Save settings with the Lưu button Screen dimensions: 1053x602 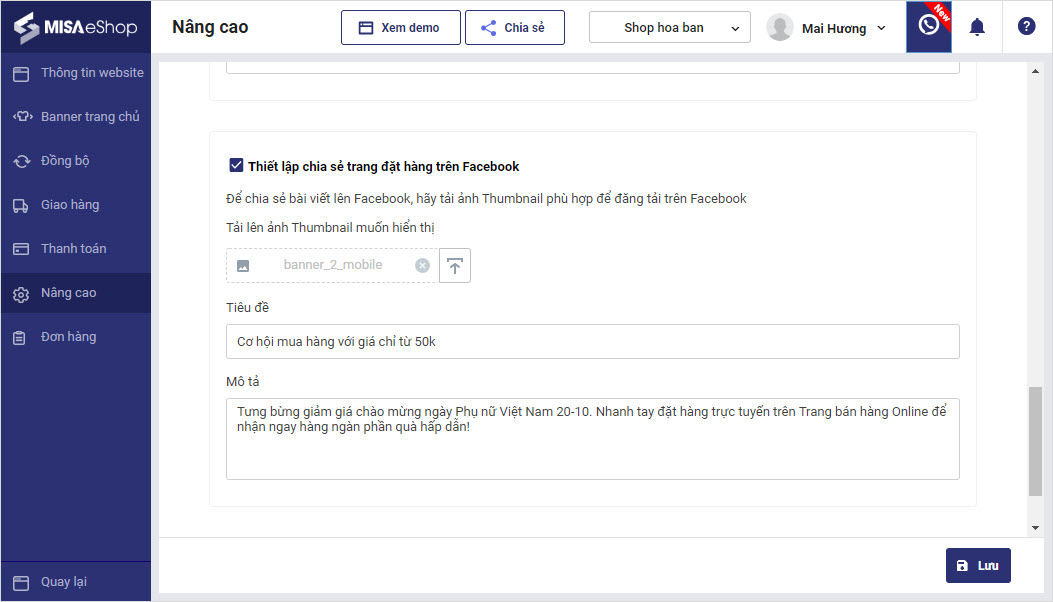click(x=978, y=566)
